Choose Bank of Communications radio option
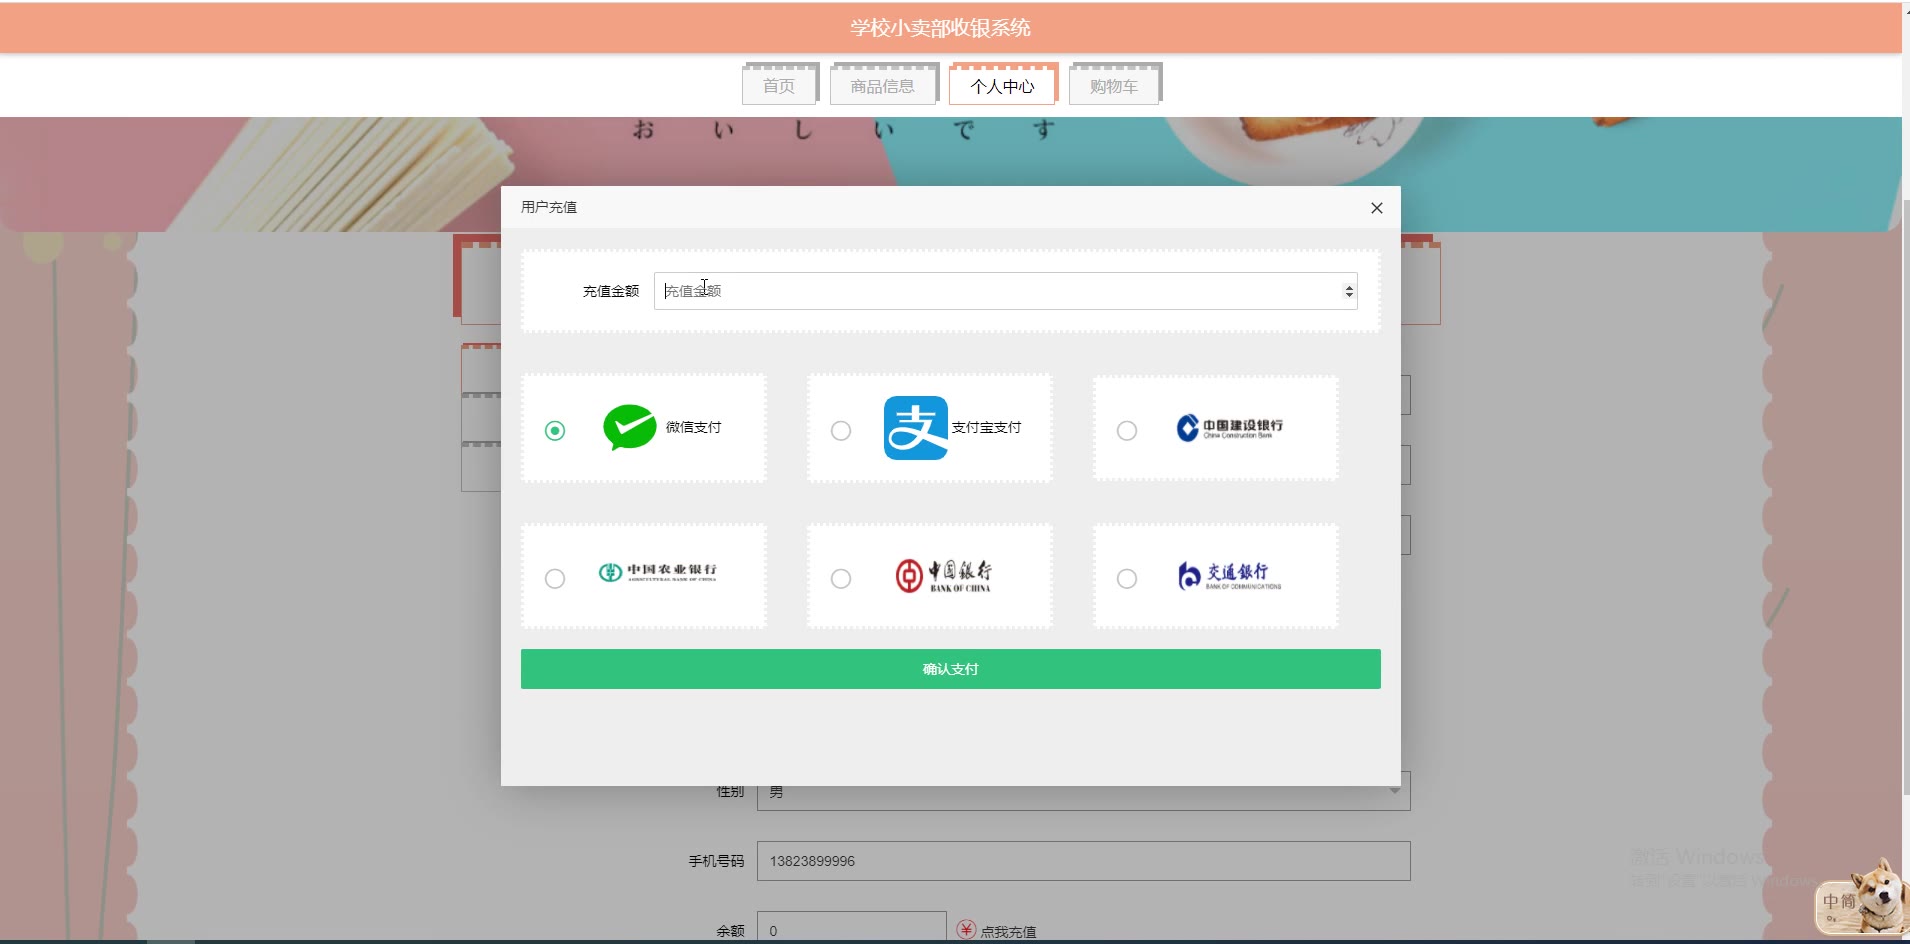 [x=1127, y=578]
